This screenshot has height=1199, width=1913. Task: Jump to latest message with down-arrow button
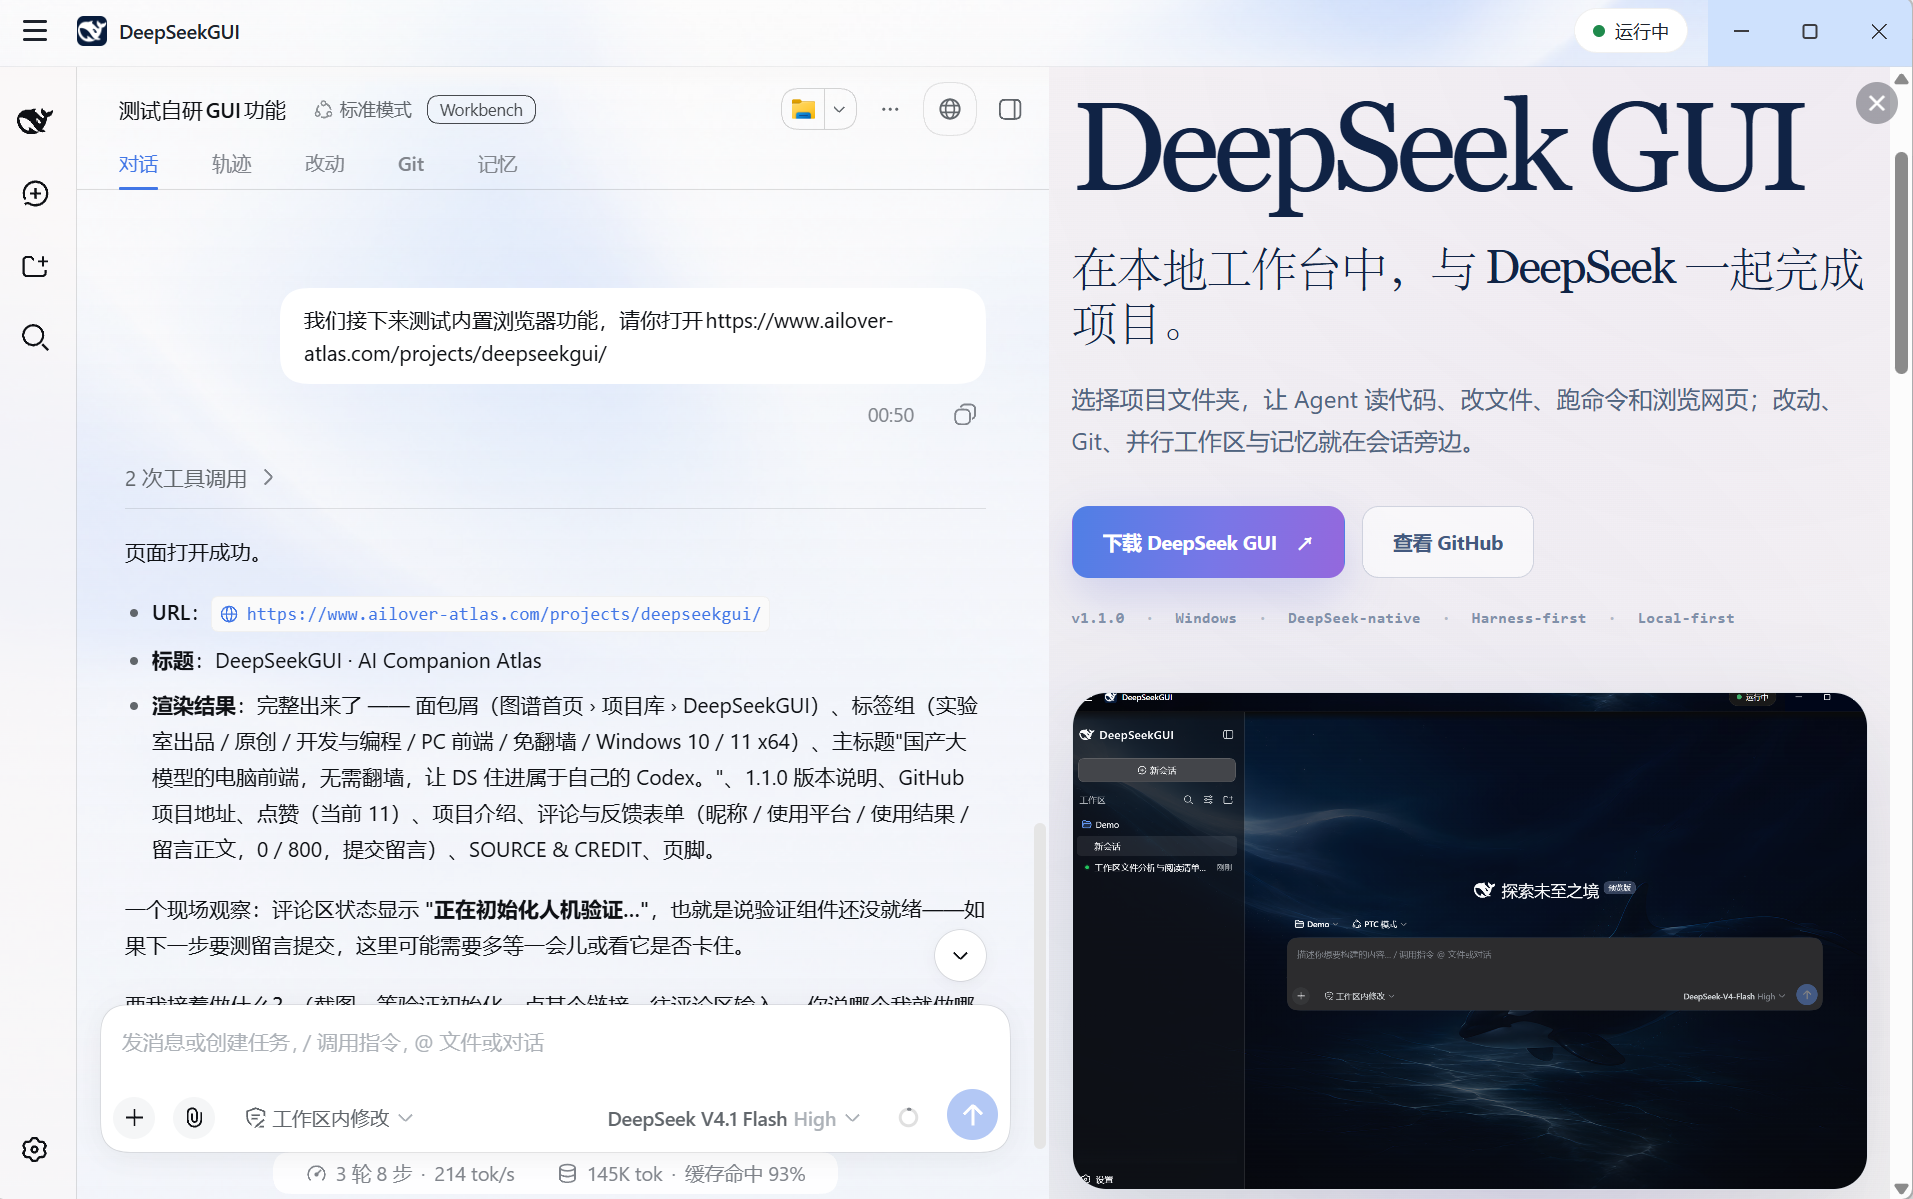pyautogui.click(x=960, y=956)
